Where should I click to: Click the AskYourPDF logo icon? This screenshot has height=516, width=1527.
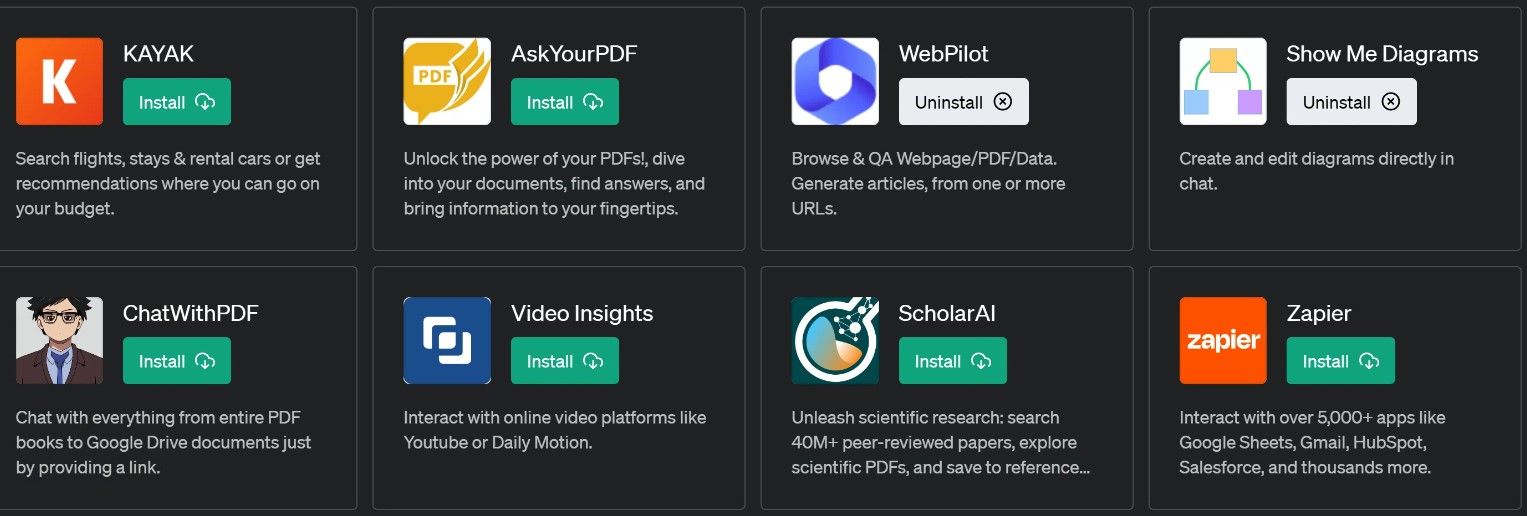pos(447,81)
